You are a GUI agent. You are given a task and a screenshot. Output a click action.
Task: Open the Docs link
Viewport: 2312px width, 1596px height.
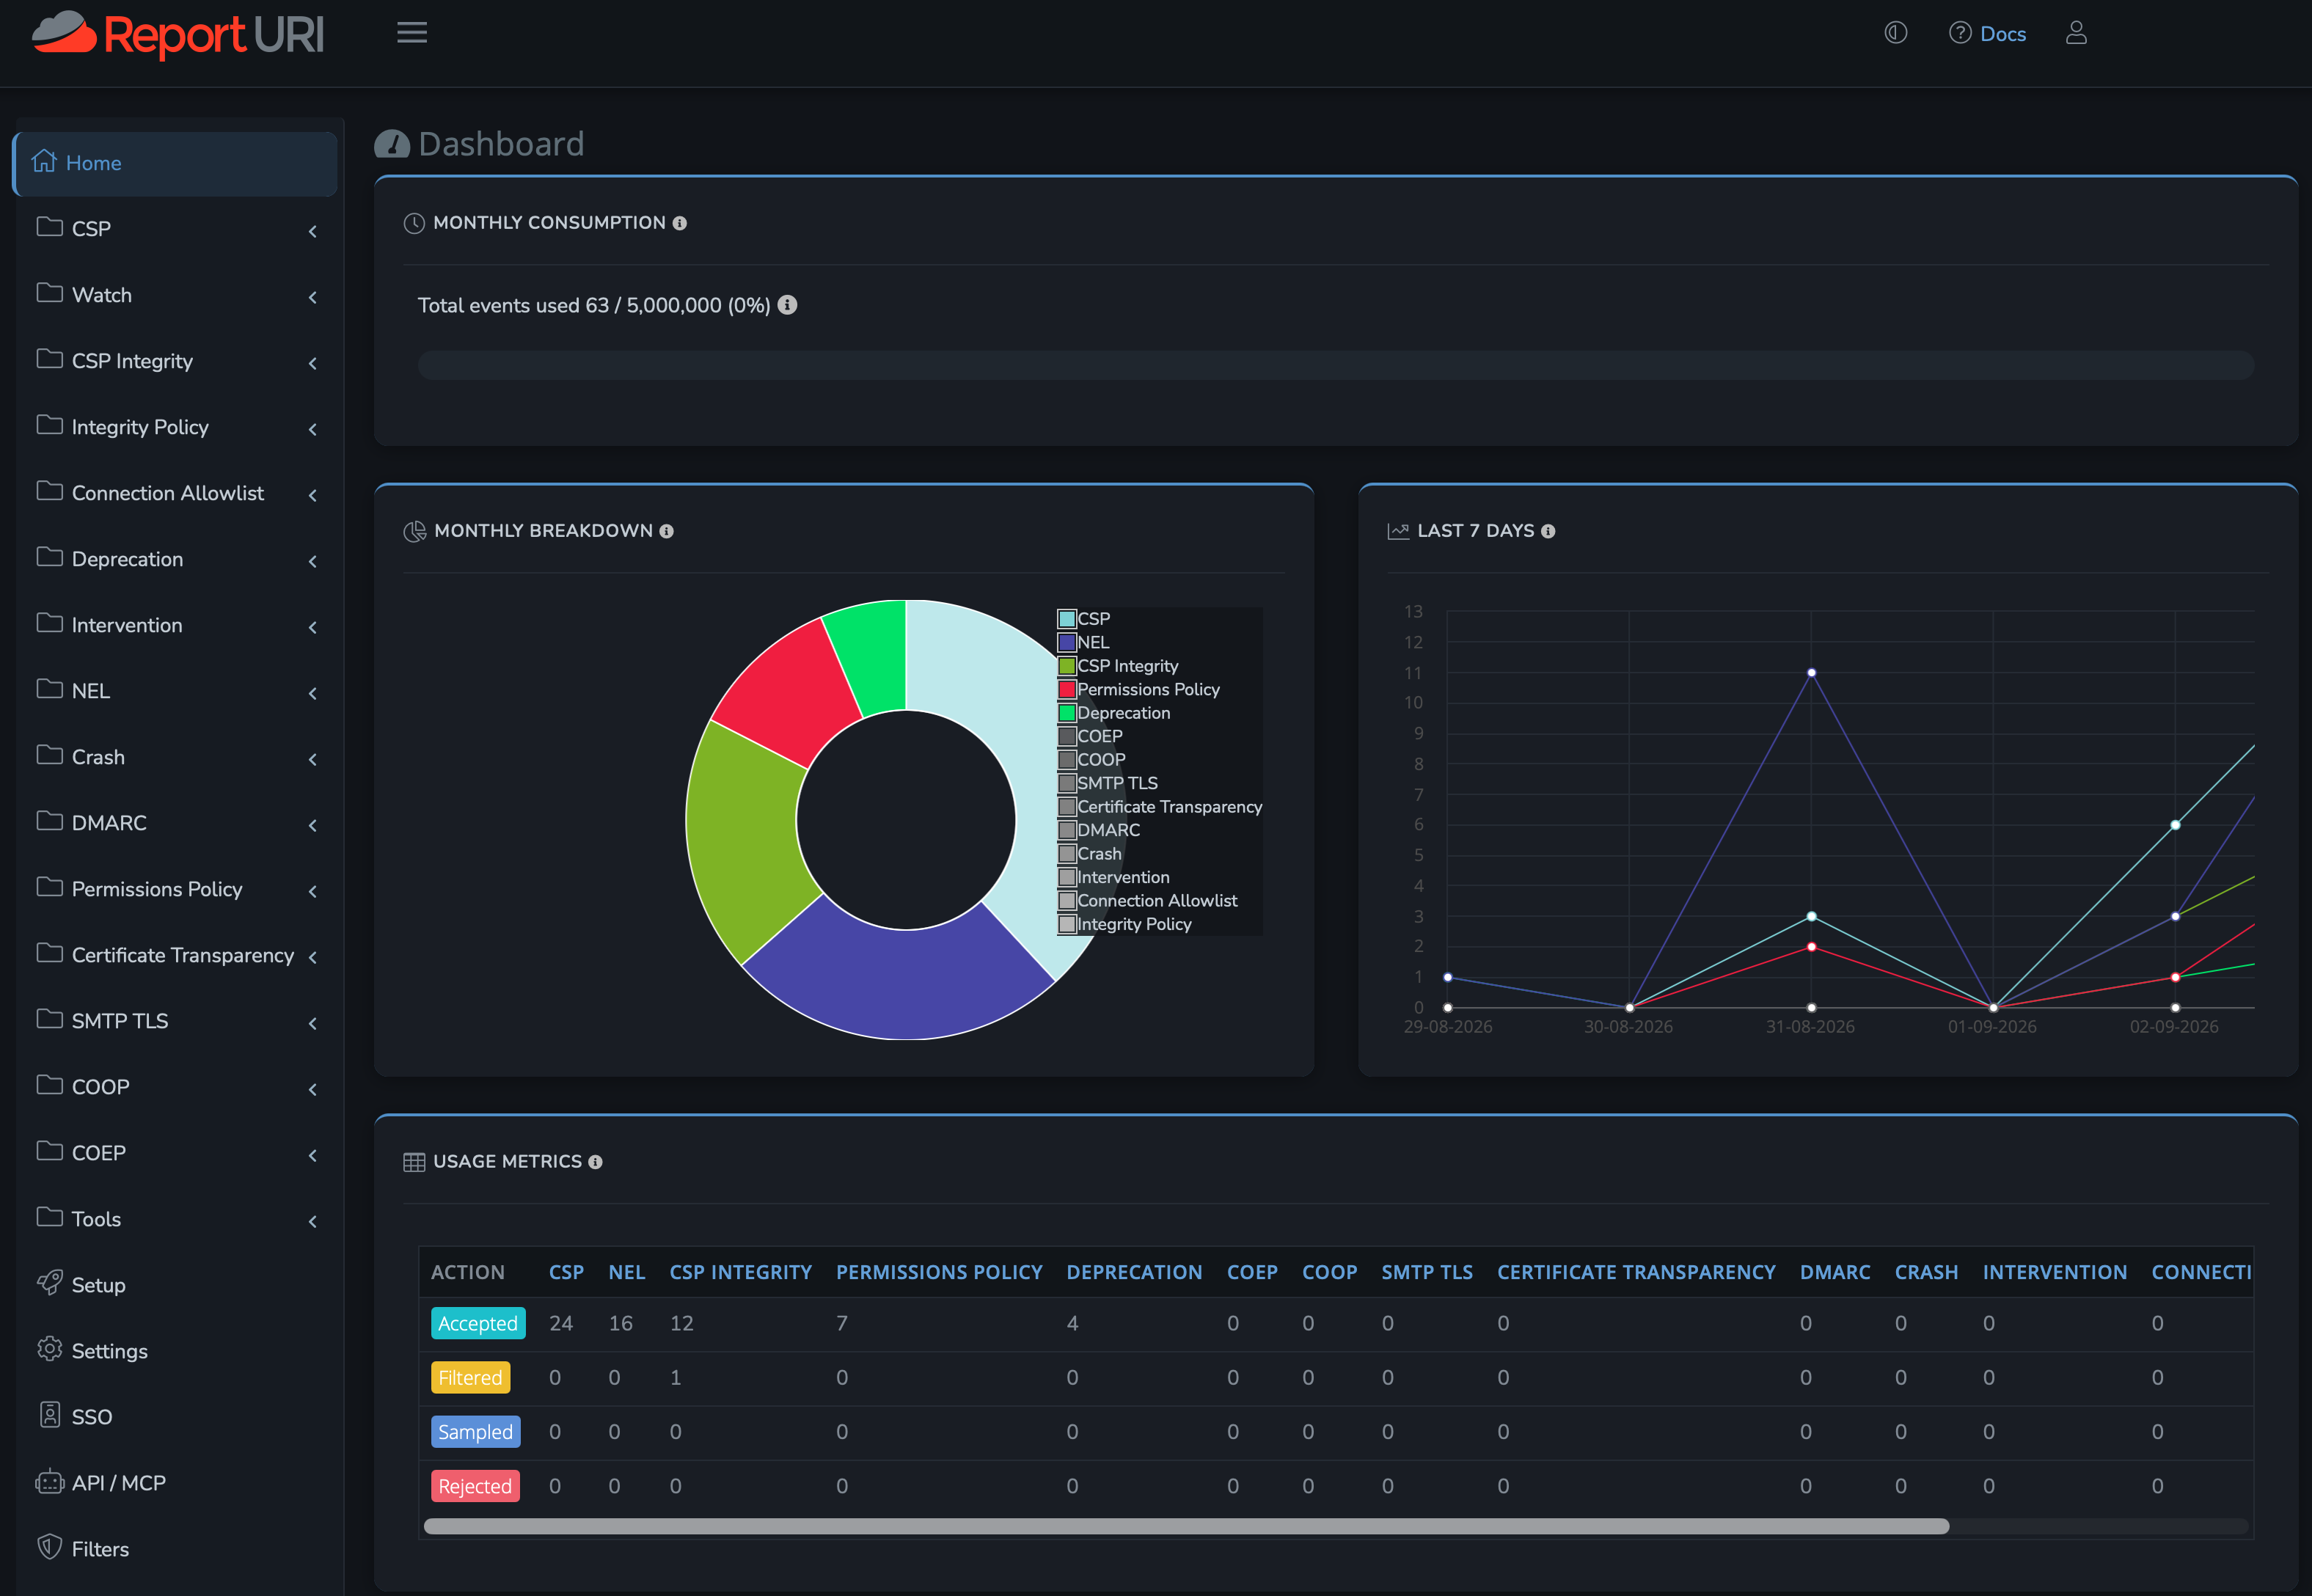(2002, 34)
